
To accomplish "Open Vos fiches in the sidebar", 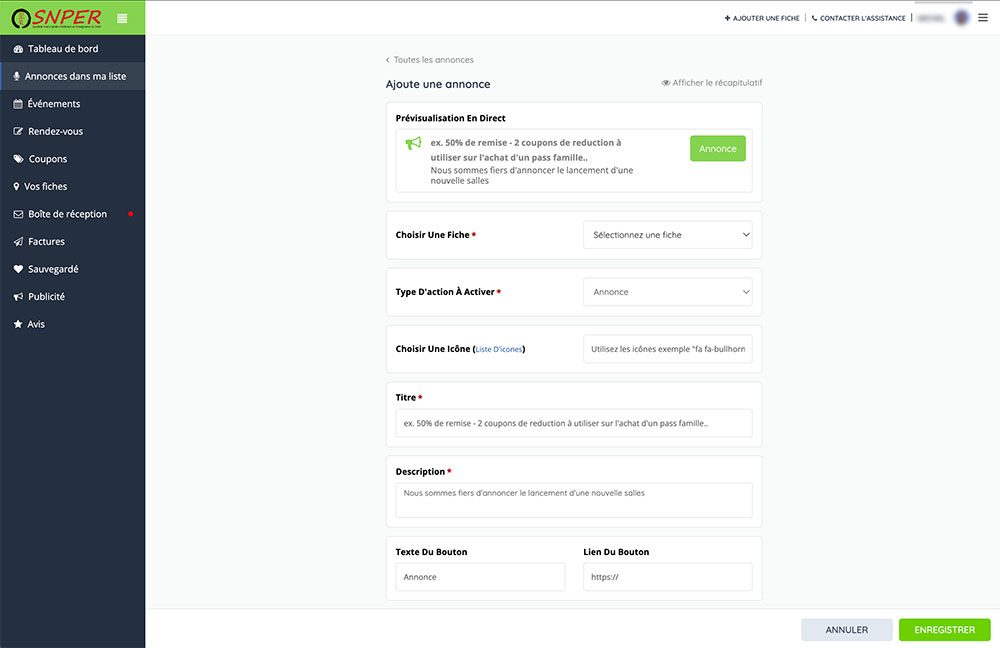I will (46, 187).
